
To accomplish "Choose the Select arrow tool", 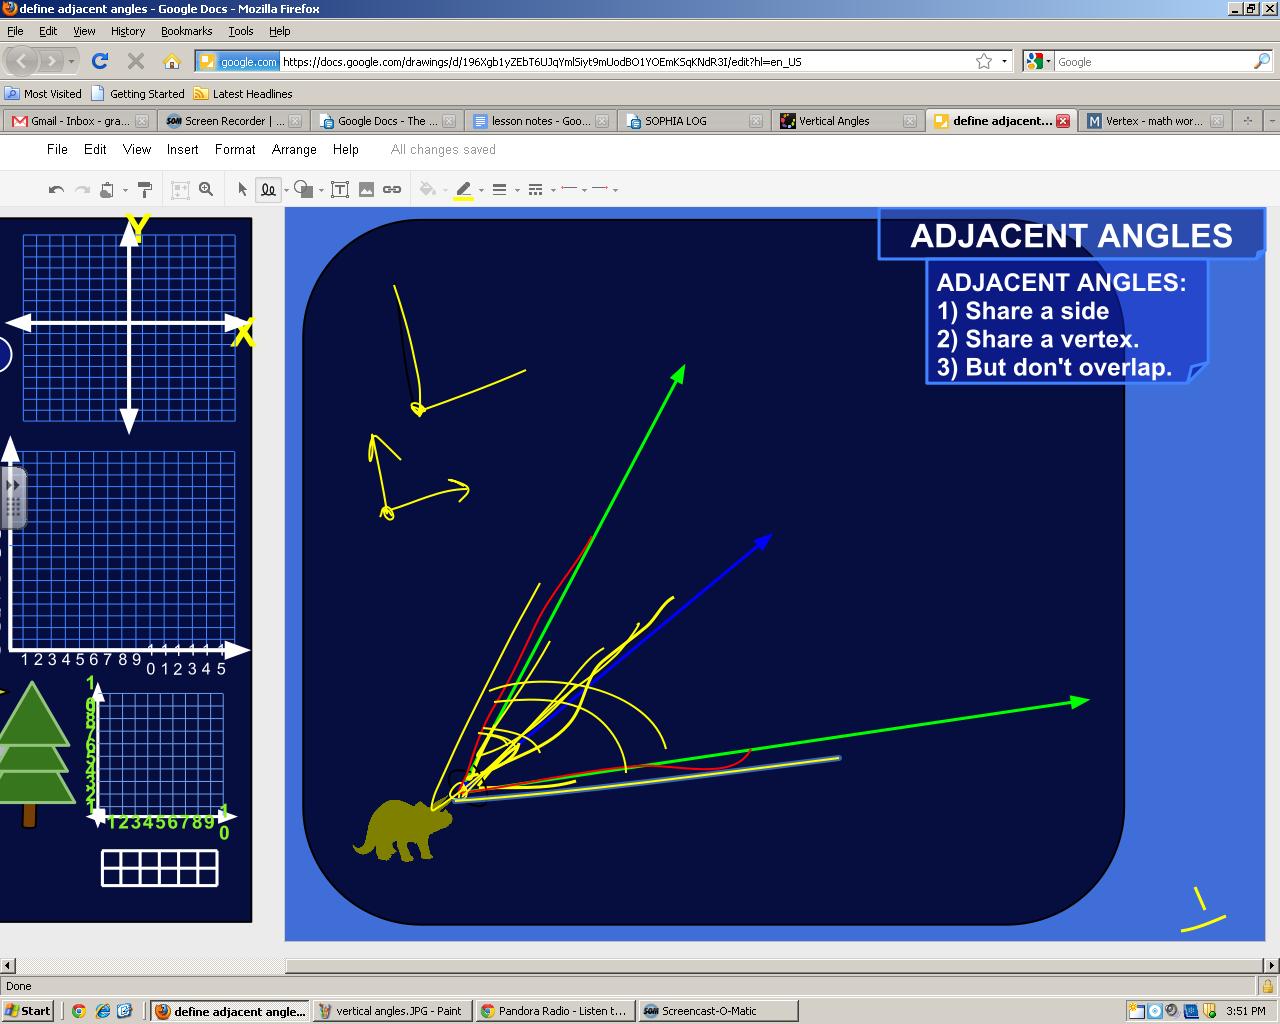I will coord(242,189).
